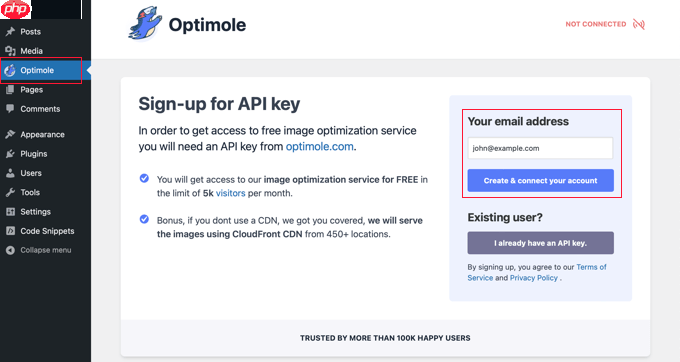Click the PHP logo at top-left
The width and height of the screenshot is (680, 362).
[16, 10]
